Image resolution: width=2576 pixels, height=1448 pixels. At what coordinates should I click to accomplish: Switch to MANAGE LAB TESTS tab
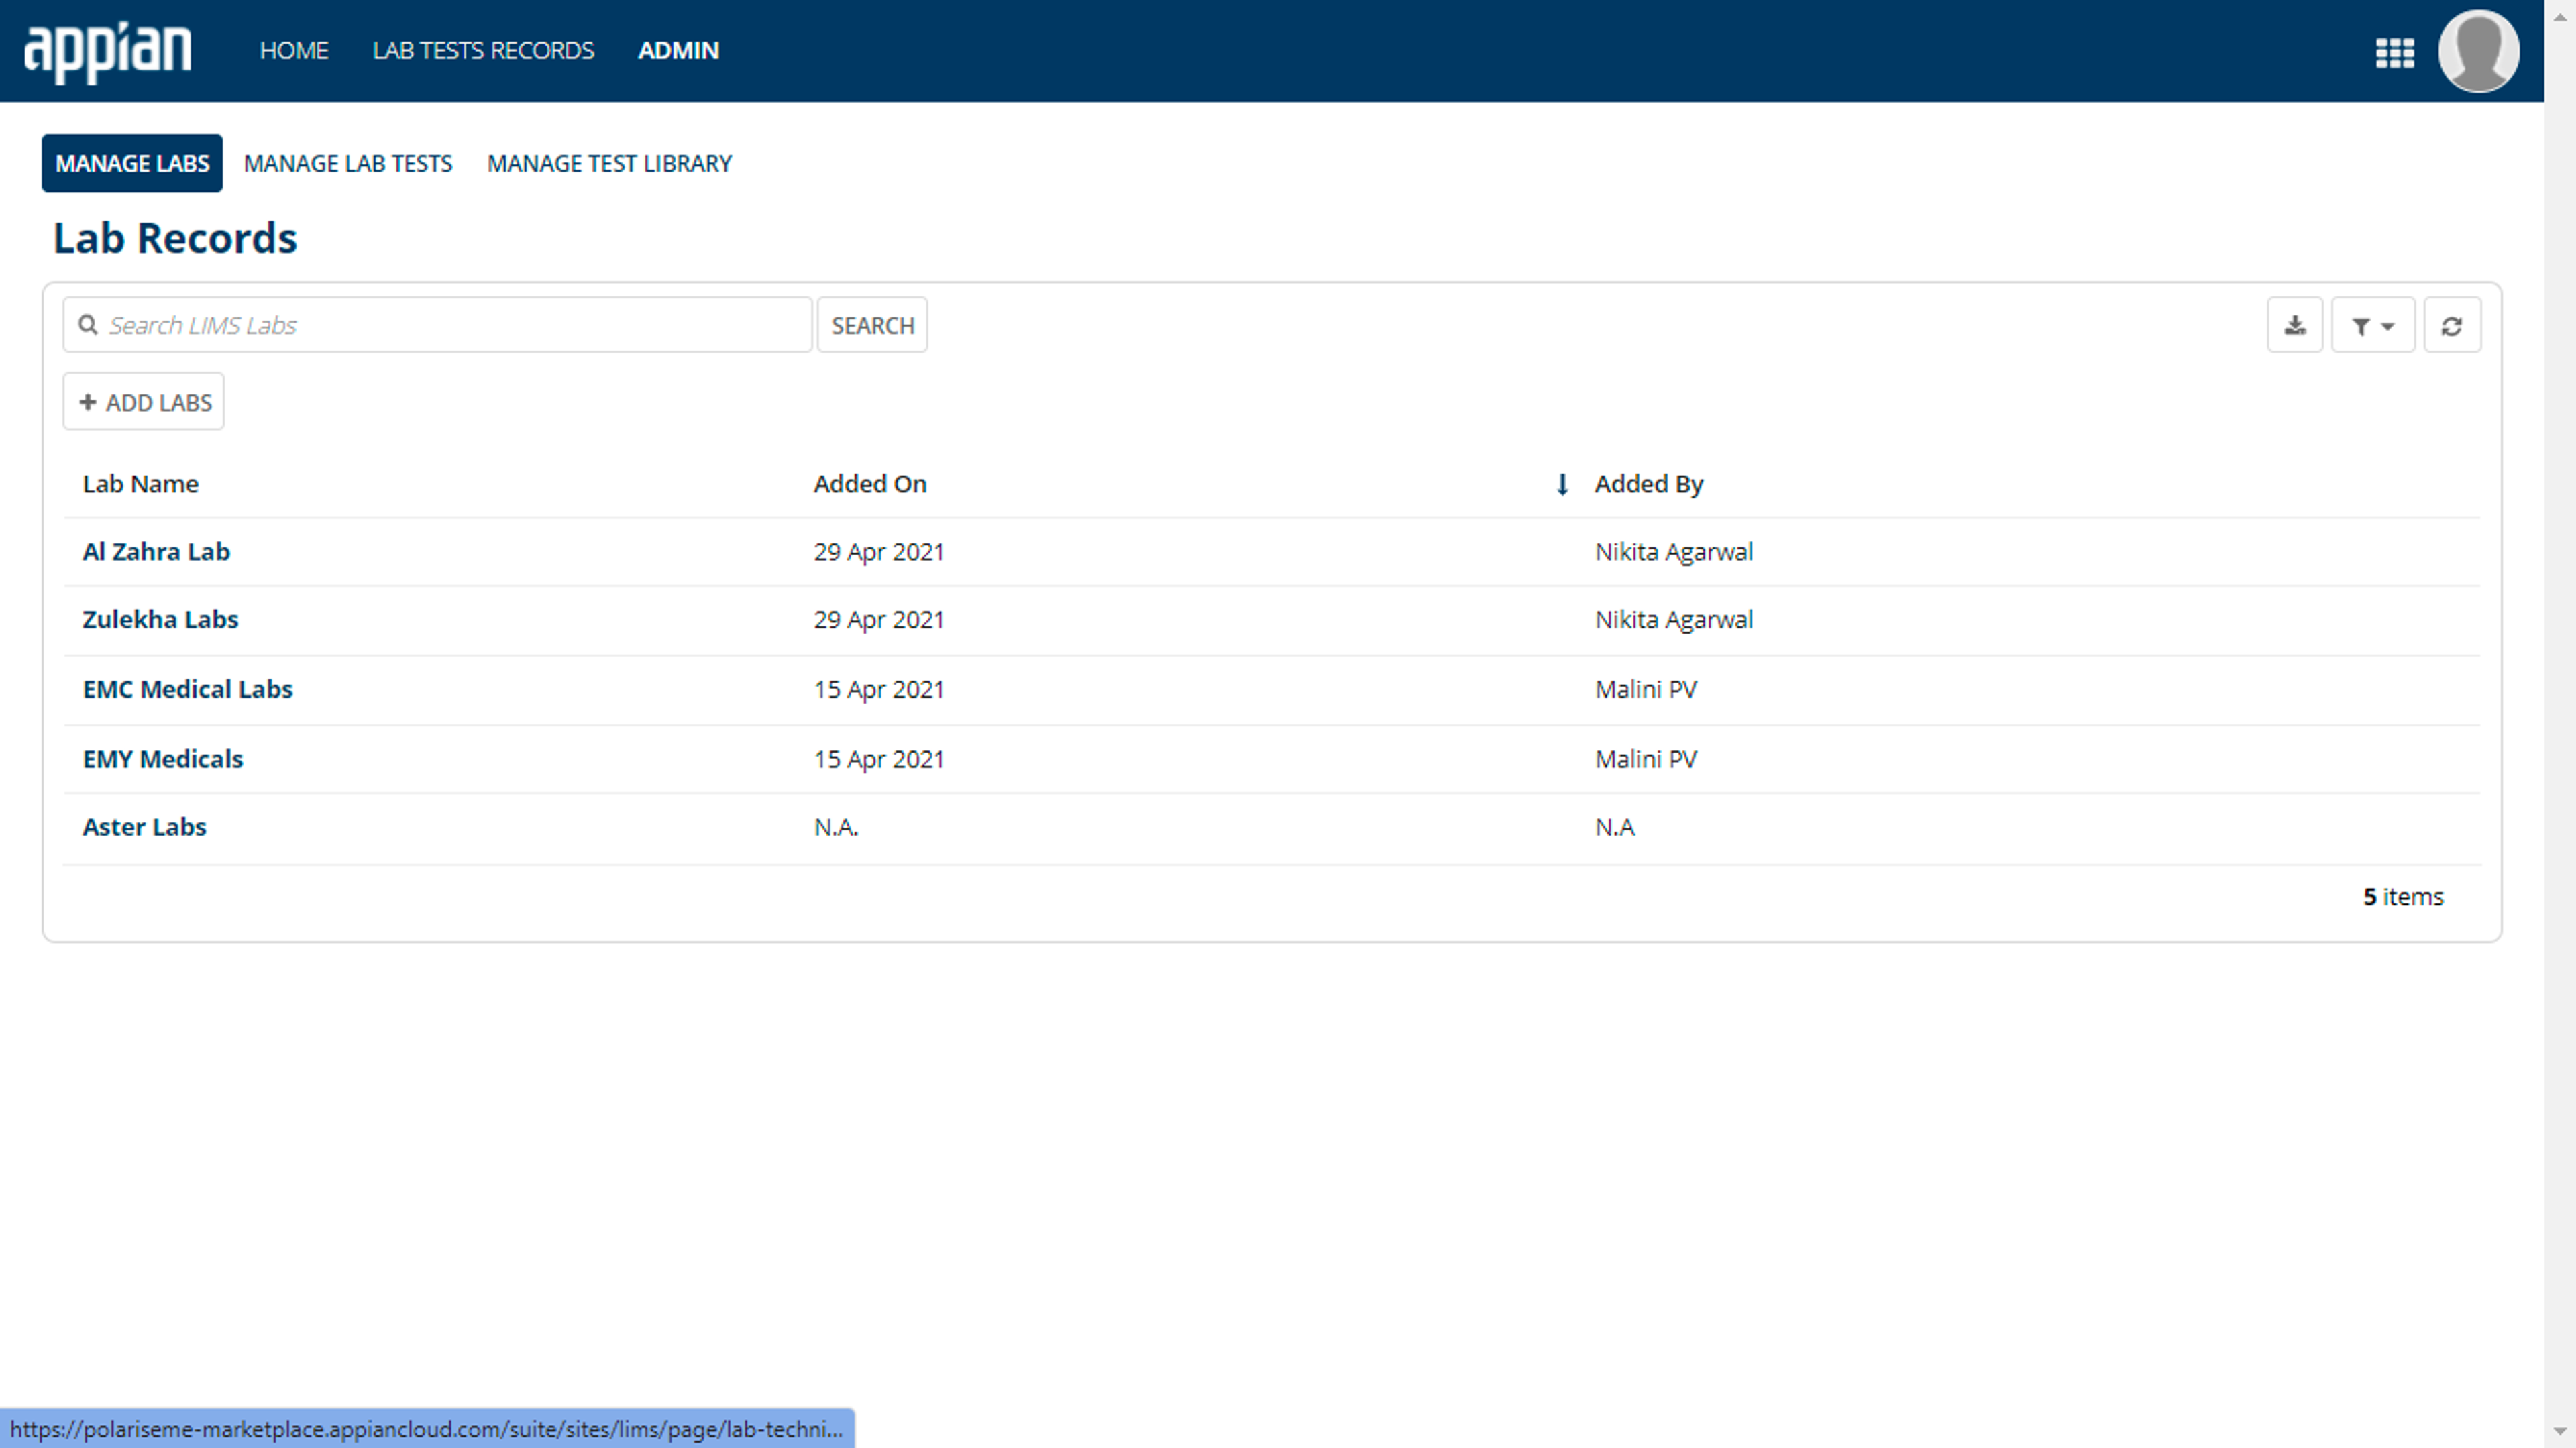tap(348, 163)
